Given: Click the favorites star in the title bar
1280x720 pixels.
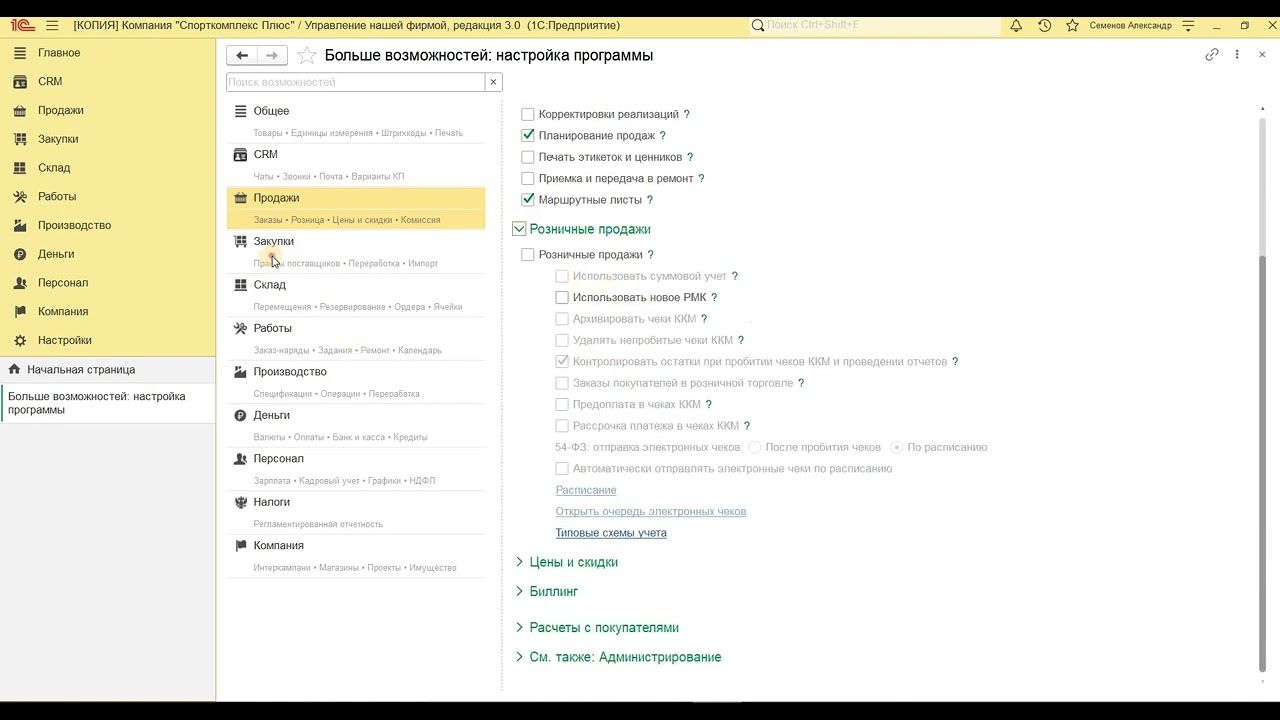Looking at the screenshot, I should [1072, 25].
